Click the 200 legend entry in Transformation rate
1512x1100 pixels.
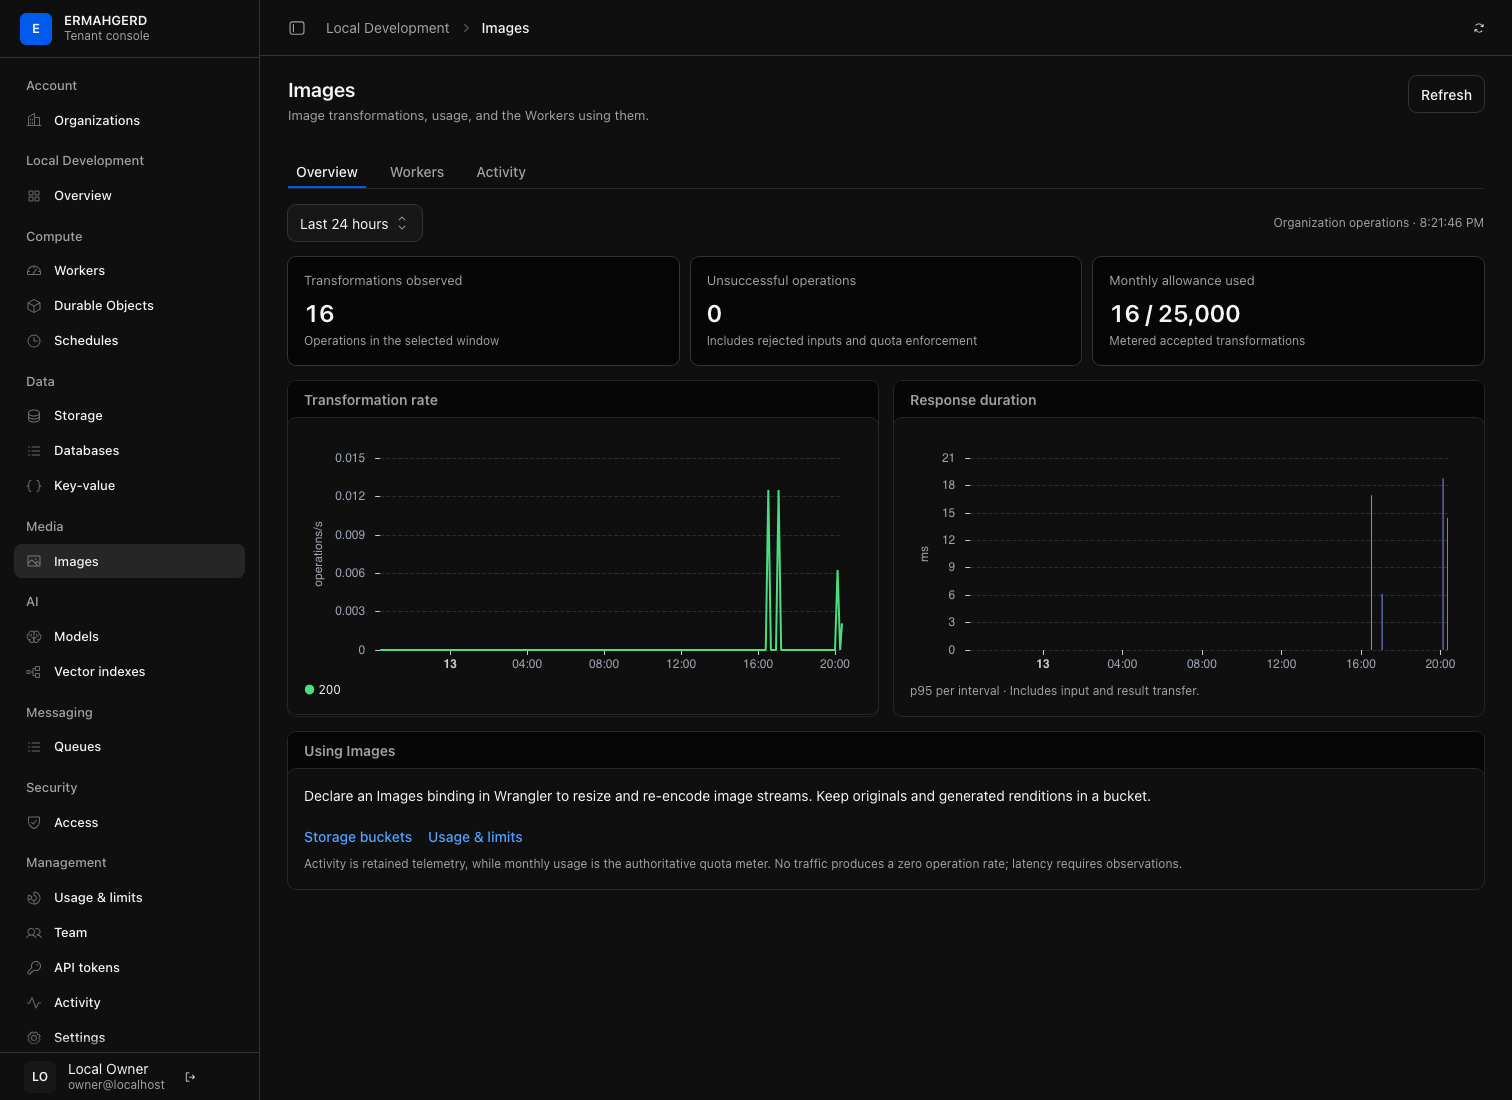[323, 690]
